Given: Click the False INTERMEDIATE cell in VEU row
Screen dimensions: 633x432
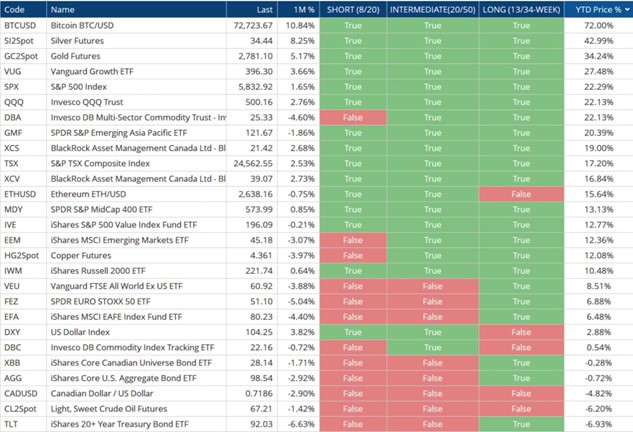Looking at the screenshot, I should (x=432, y=286).
